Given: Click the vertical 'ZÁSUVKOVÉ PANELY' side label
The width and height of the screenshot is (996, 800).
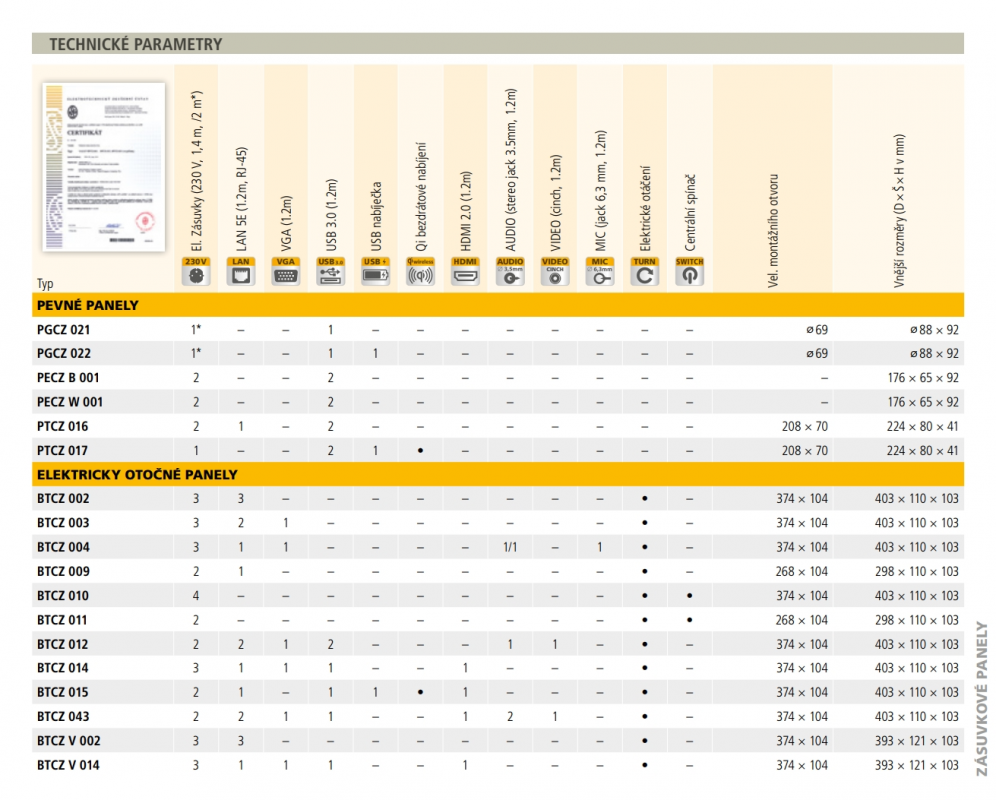Looking at the screenshot, I should click(x=982, y=698).
